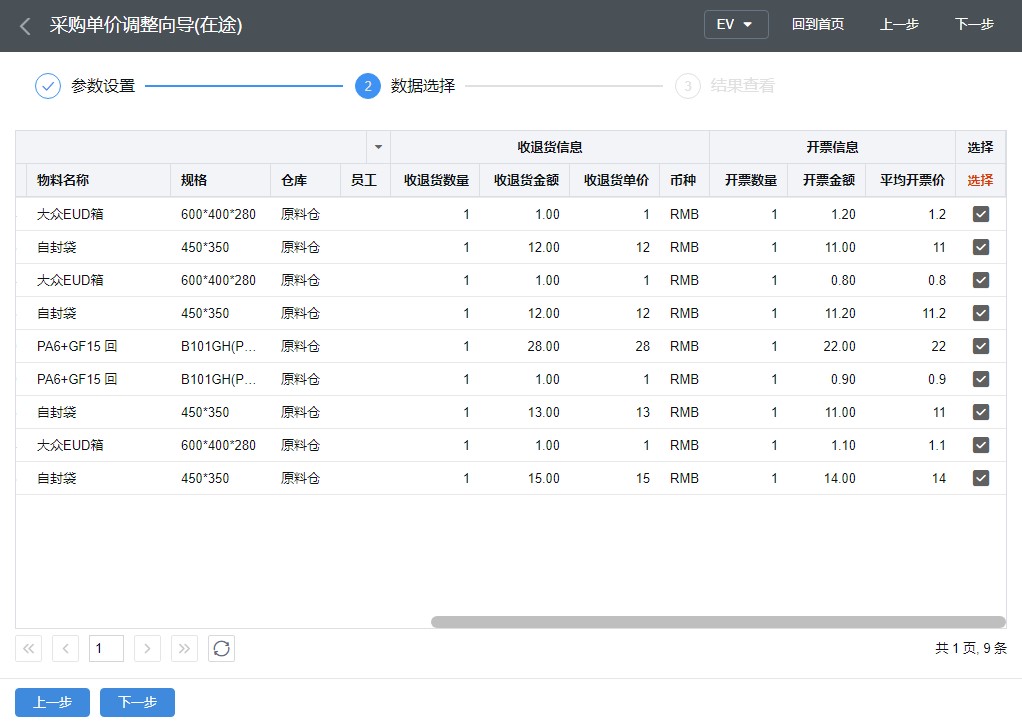Screen dimensions: 1022x726
Task: Sort by the 物料名称 column header
Action: pyautogui.click(x=98, y=181)
